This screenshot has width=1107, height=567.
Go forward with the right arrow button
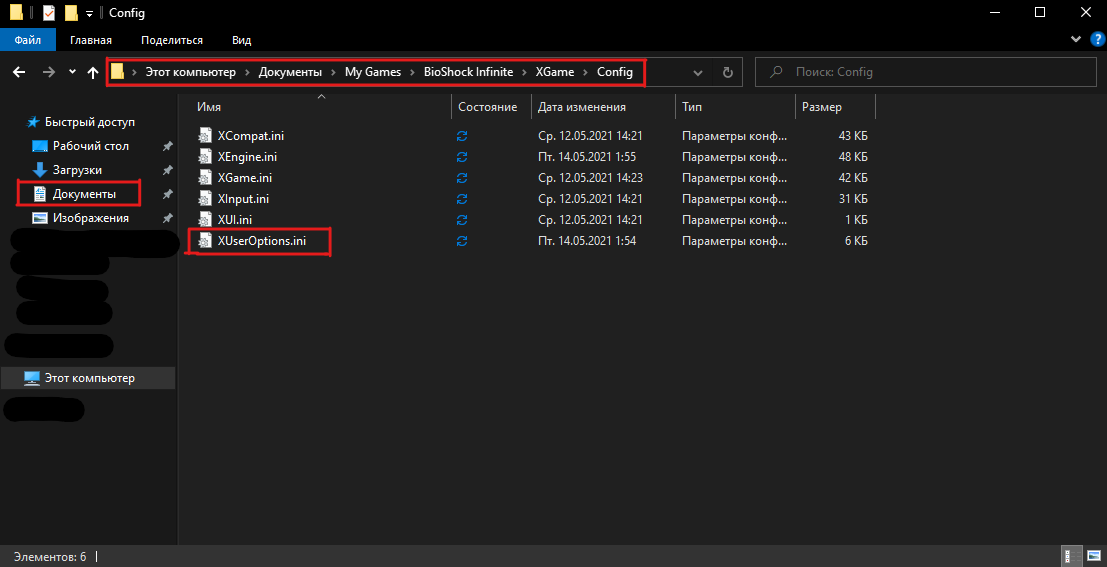coord(49,72)
